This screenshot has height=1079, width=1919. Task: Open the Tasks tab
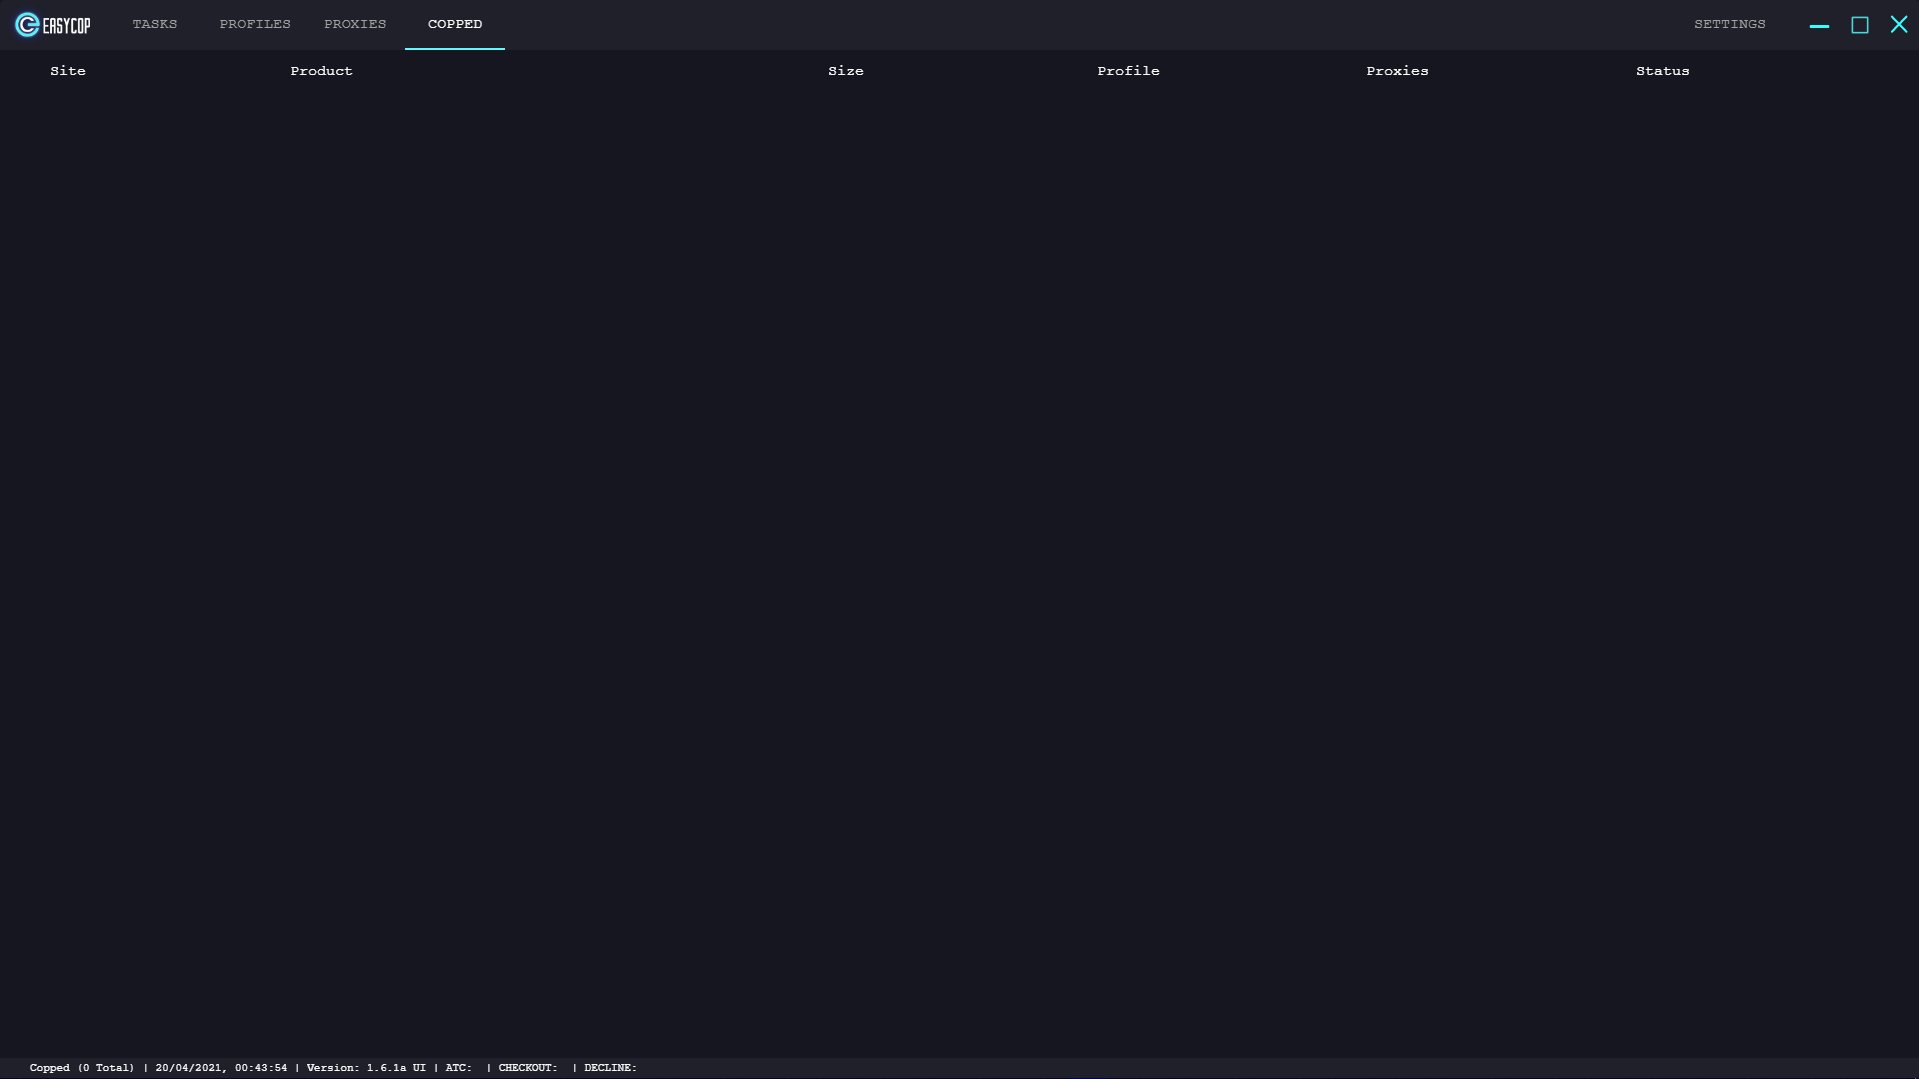155,24
